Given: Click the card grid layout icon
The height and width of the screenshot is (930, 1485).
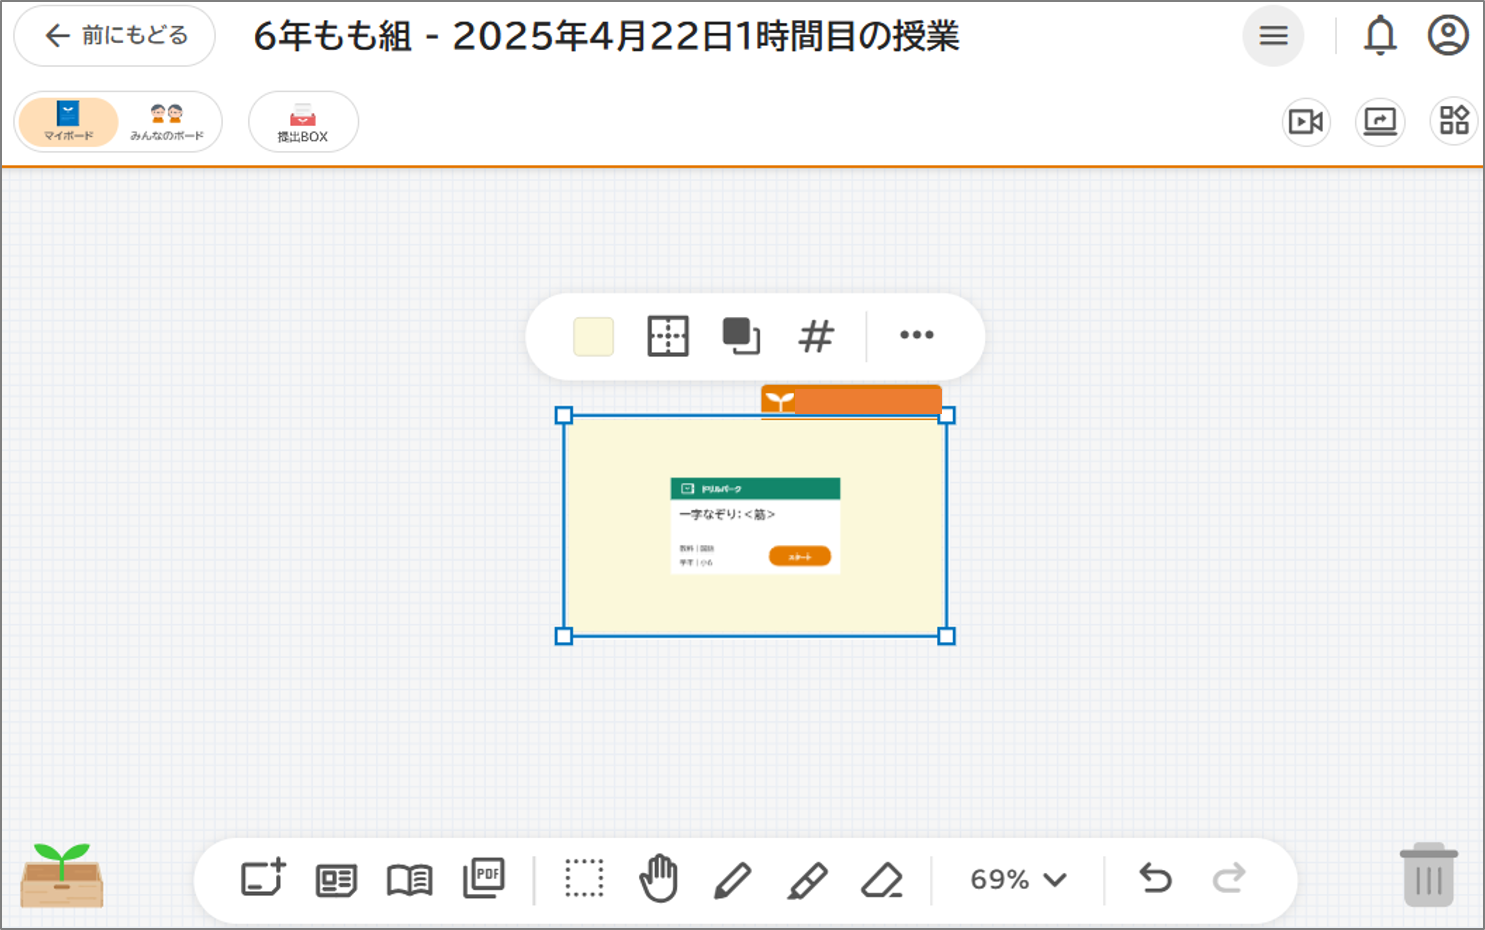Looking at the screenshot, I should (x=667, y=336).
